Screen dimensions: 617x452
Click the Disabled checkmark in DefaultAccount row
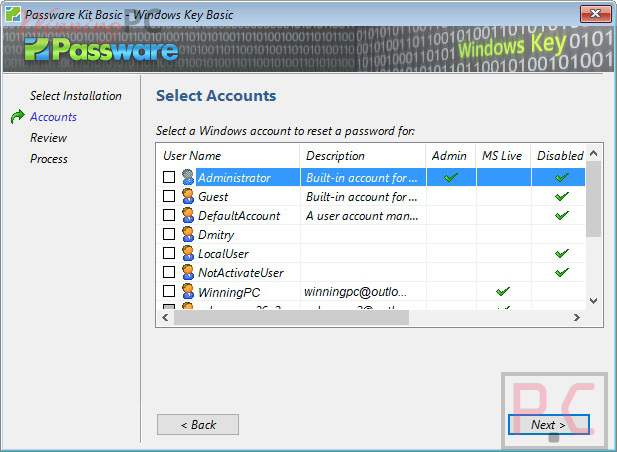click(562, 215)
